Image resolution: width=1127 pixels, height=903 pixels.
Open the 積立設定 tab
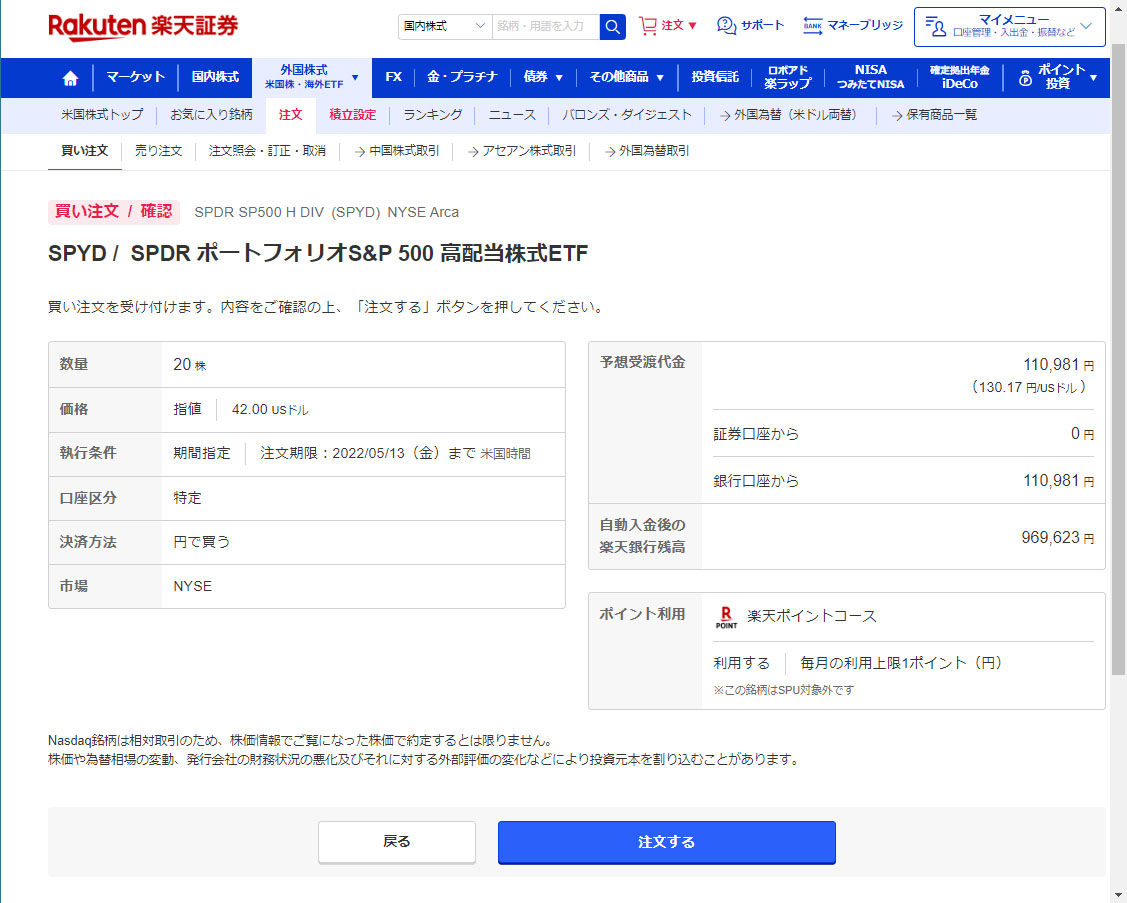[353, 115]
